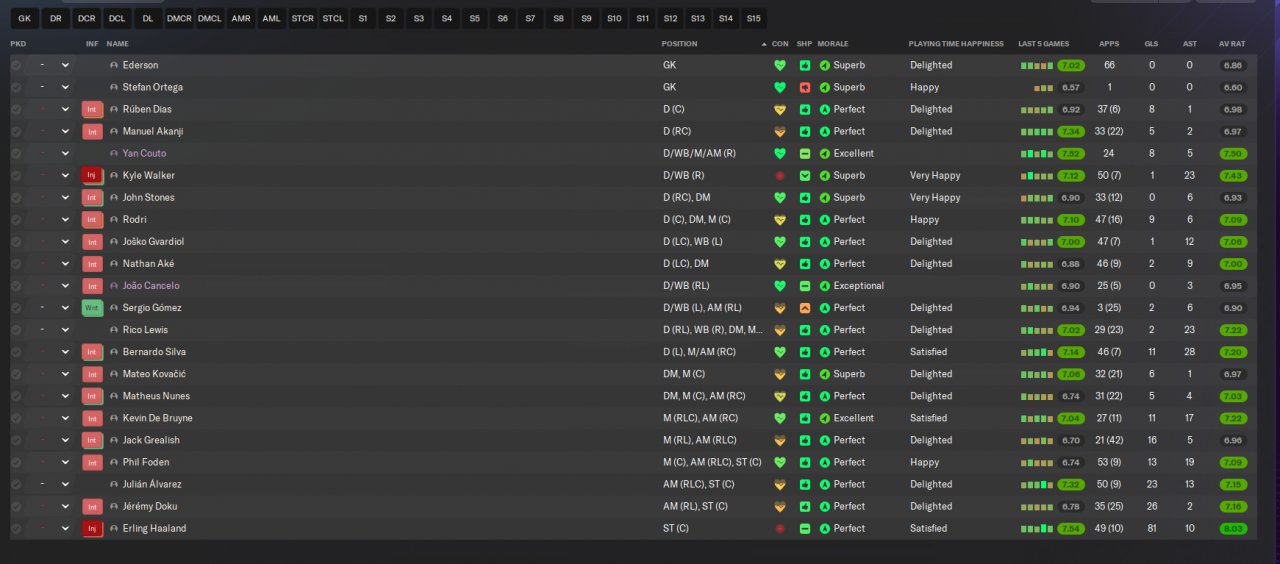Sort by the AV RAT column header
This screenshot has height=564, width=1280.
click(1232, 44)
